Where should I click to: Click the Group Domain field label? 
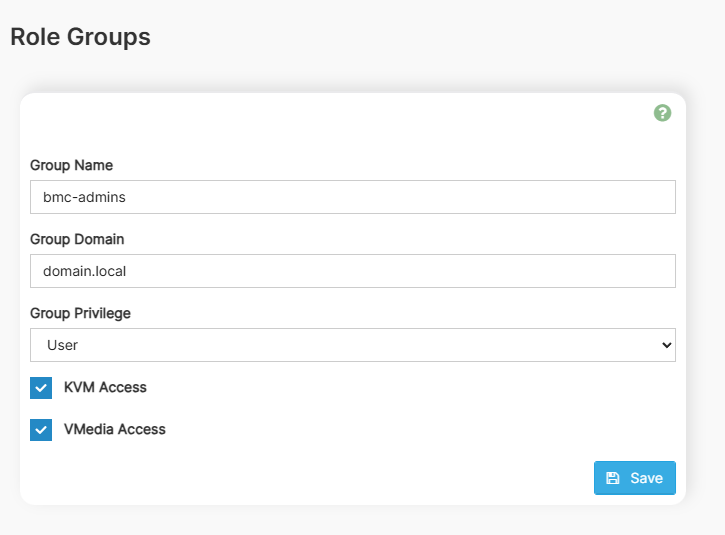click(x=77, y=239)
